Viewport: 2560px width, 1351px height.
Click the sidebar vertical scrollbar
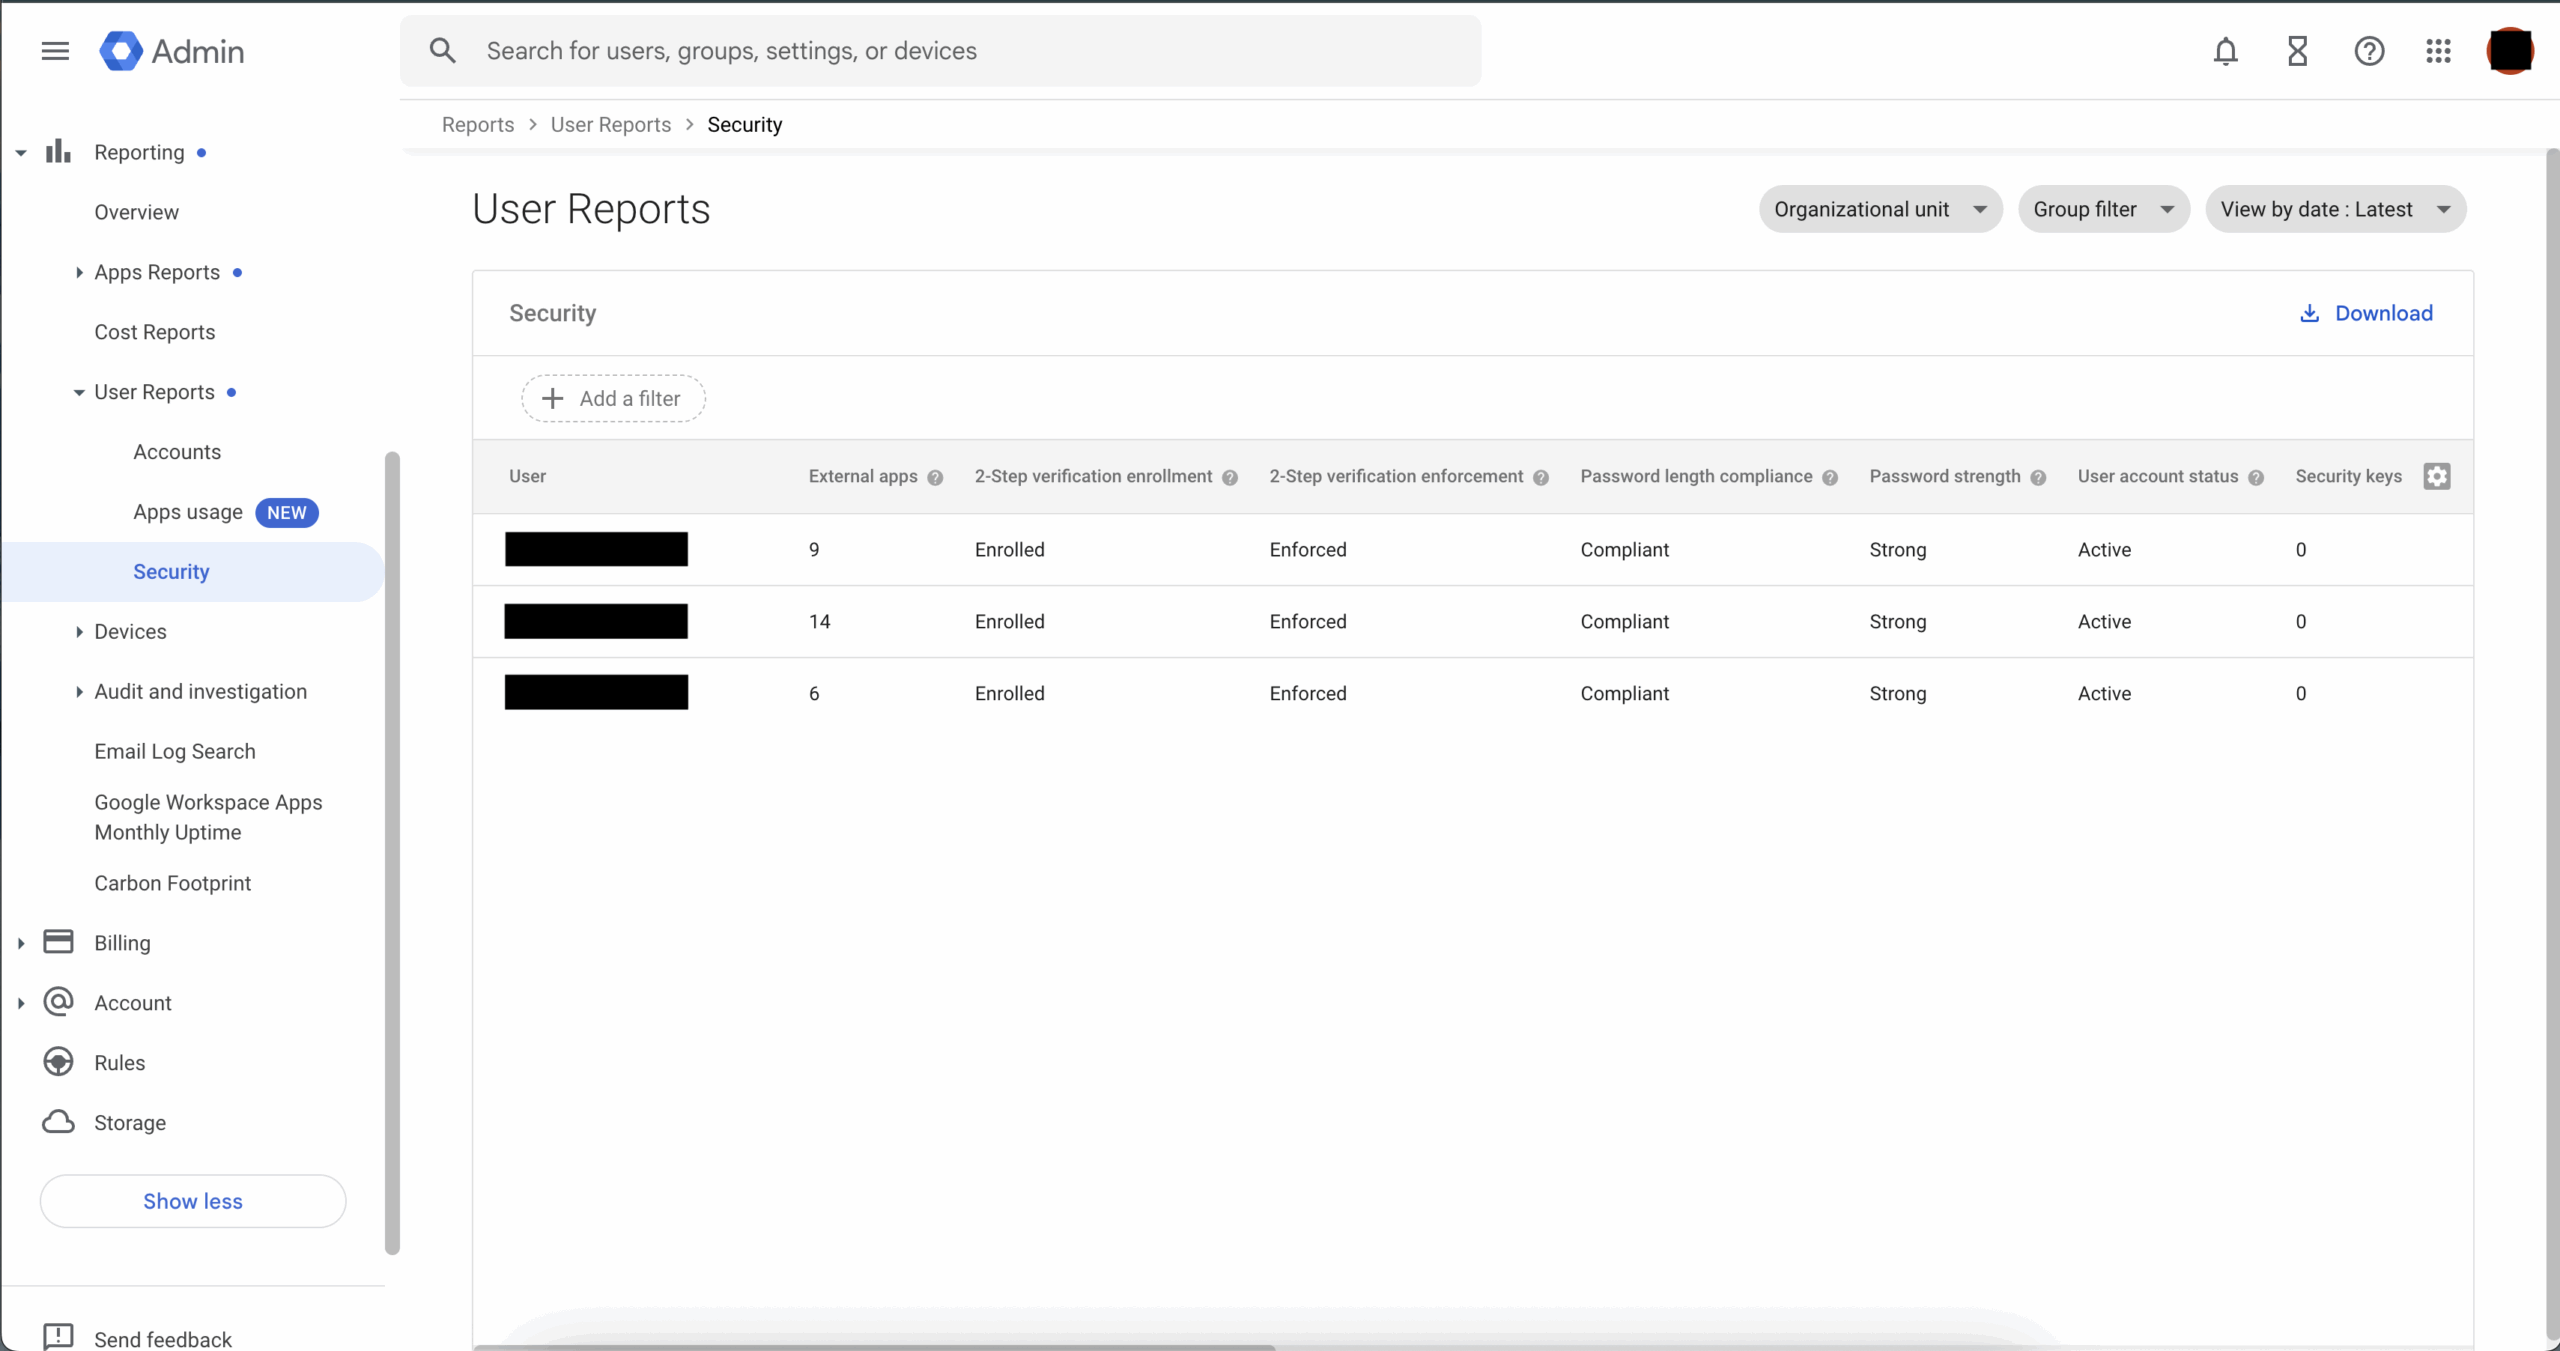point(392,852)
